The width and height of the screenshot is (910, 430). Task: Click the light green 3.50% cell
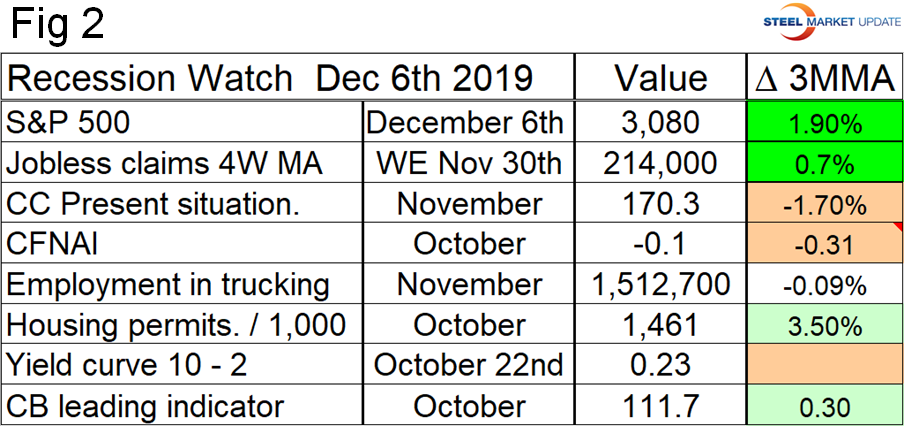[x=824, y=326]
